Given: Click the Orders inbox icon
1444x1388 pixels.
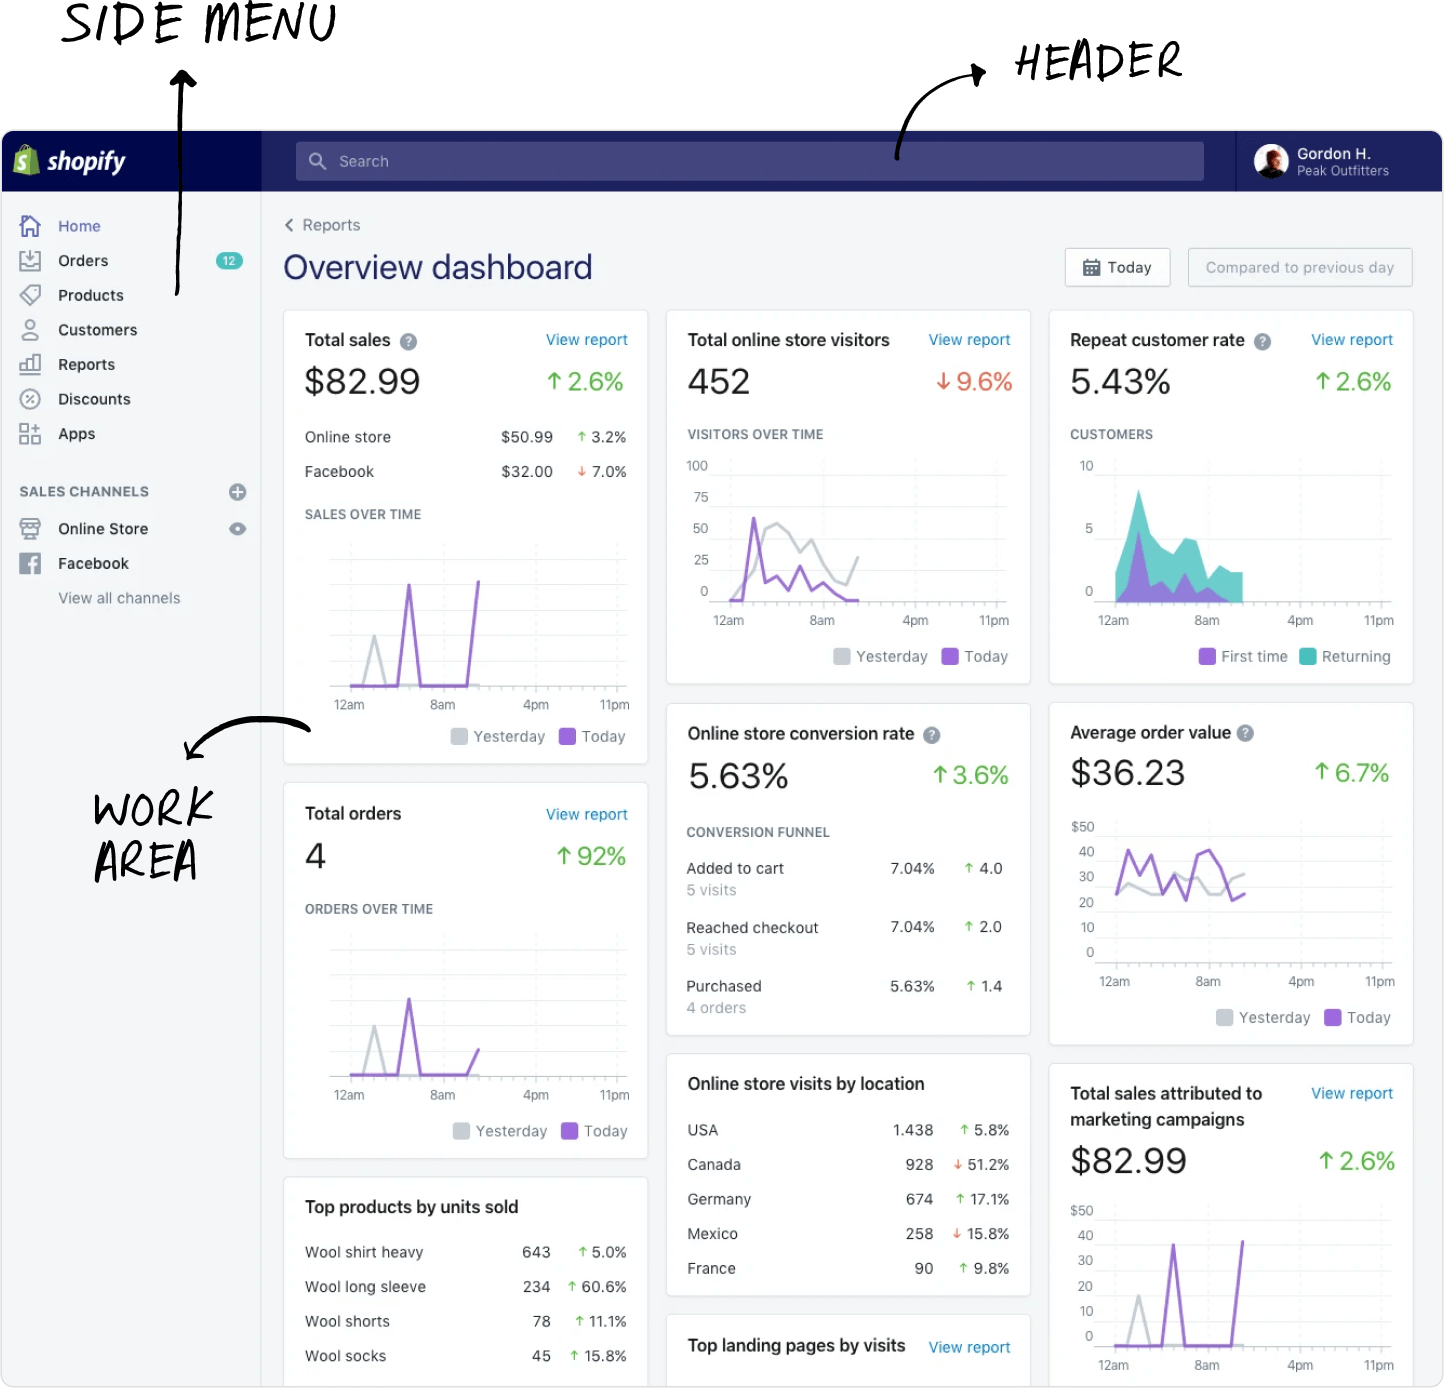Looking at the screenshot, I should point(30,261).
